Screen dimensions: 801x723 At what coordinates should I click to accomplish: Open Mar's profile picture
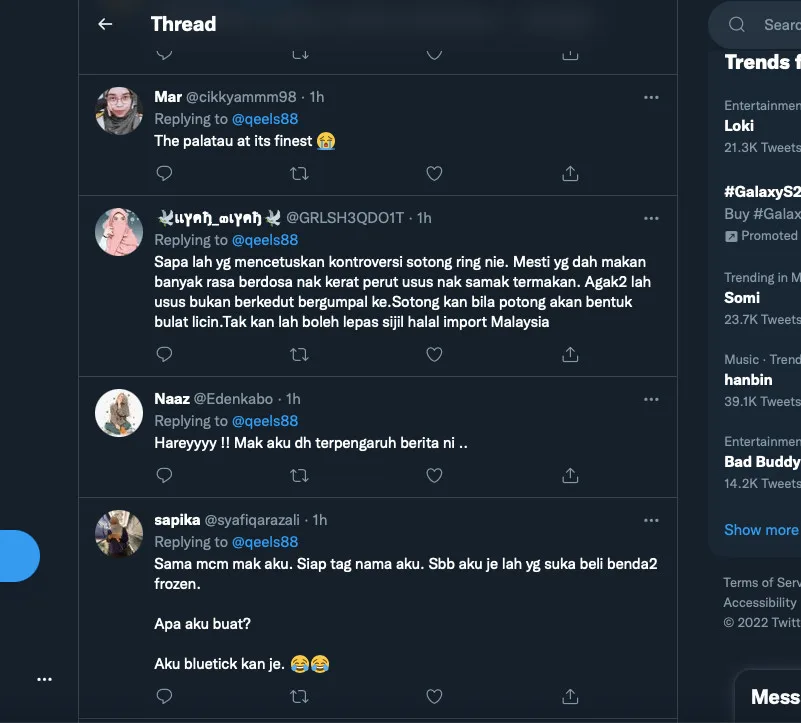tap(119, 110)
